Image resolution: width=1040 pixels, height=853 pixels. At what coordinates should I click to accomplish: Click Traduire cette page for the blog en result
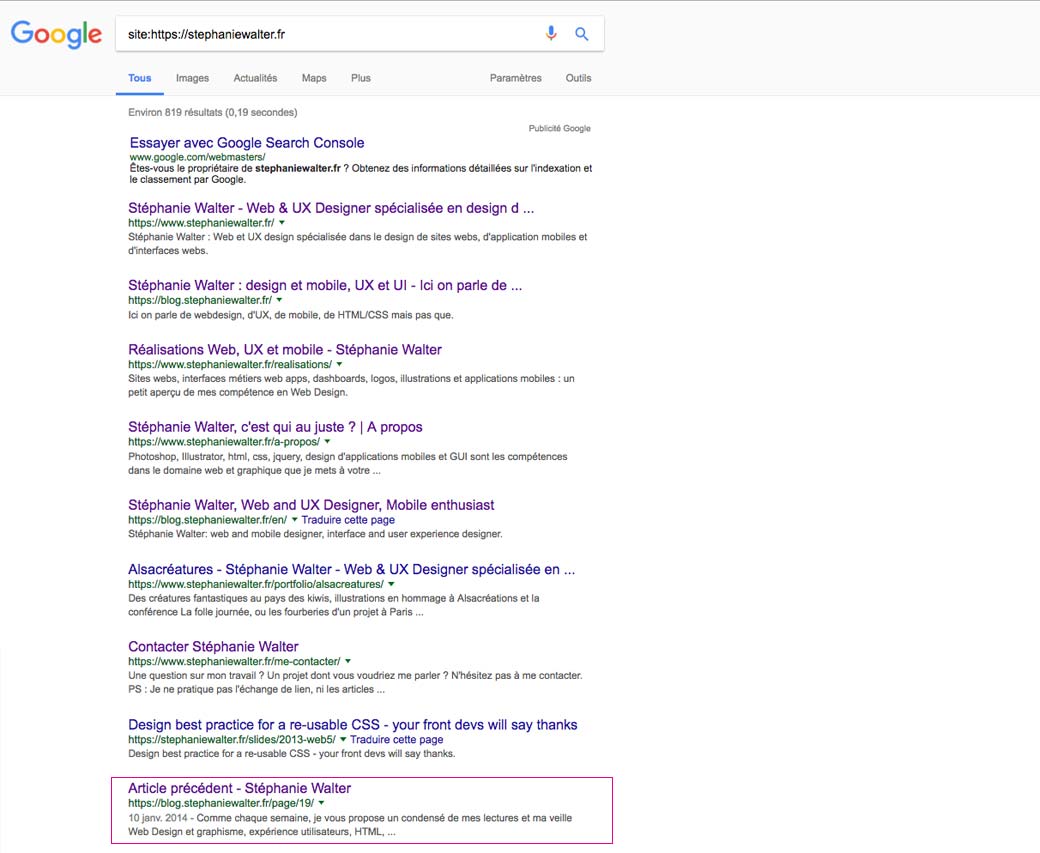click(x=348, y=520)
